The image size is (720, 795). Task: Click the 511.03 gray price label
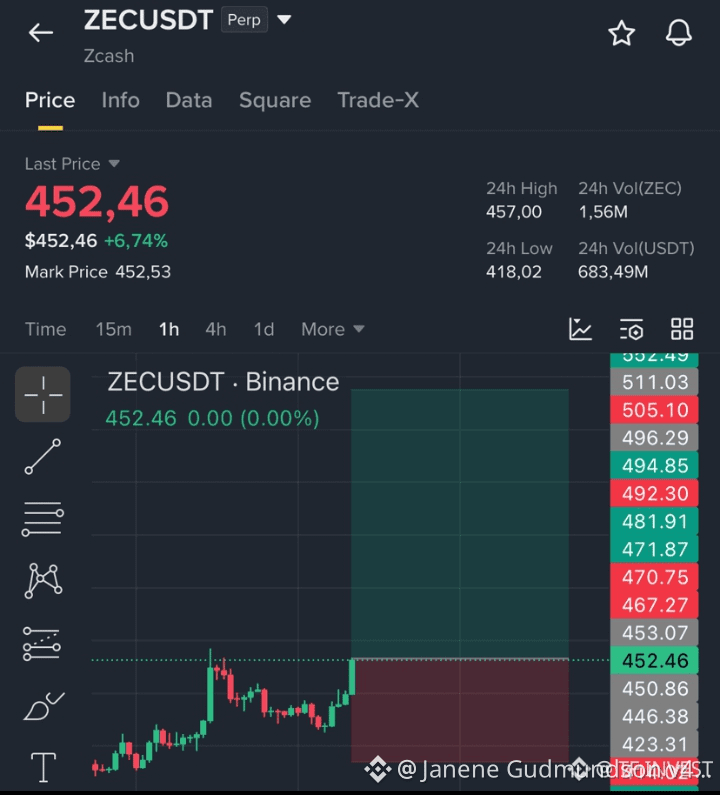point(655,382)
